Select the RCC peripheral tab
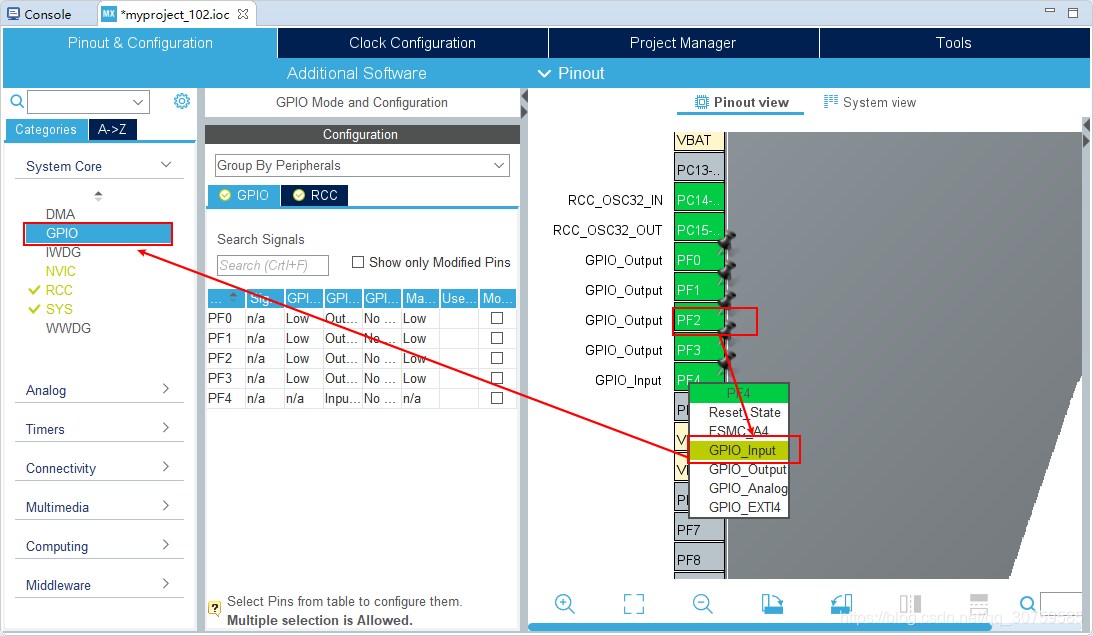 (315, 195)
